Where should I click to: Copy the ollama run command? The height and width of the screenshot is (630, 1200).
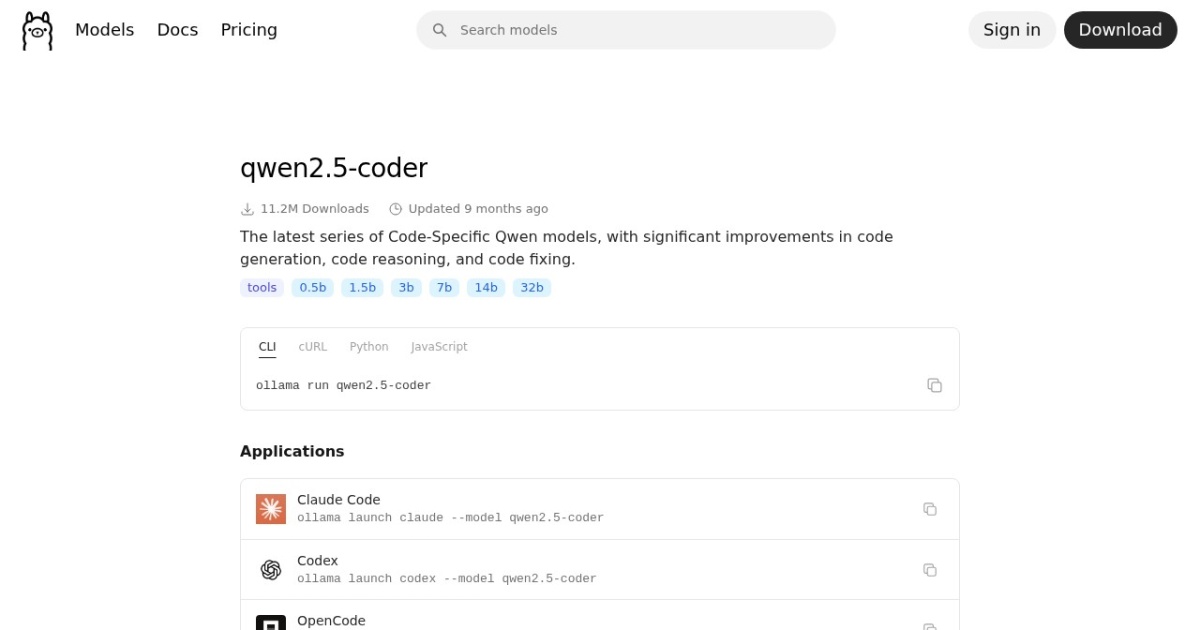click(935, 384)
